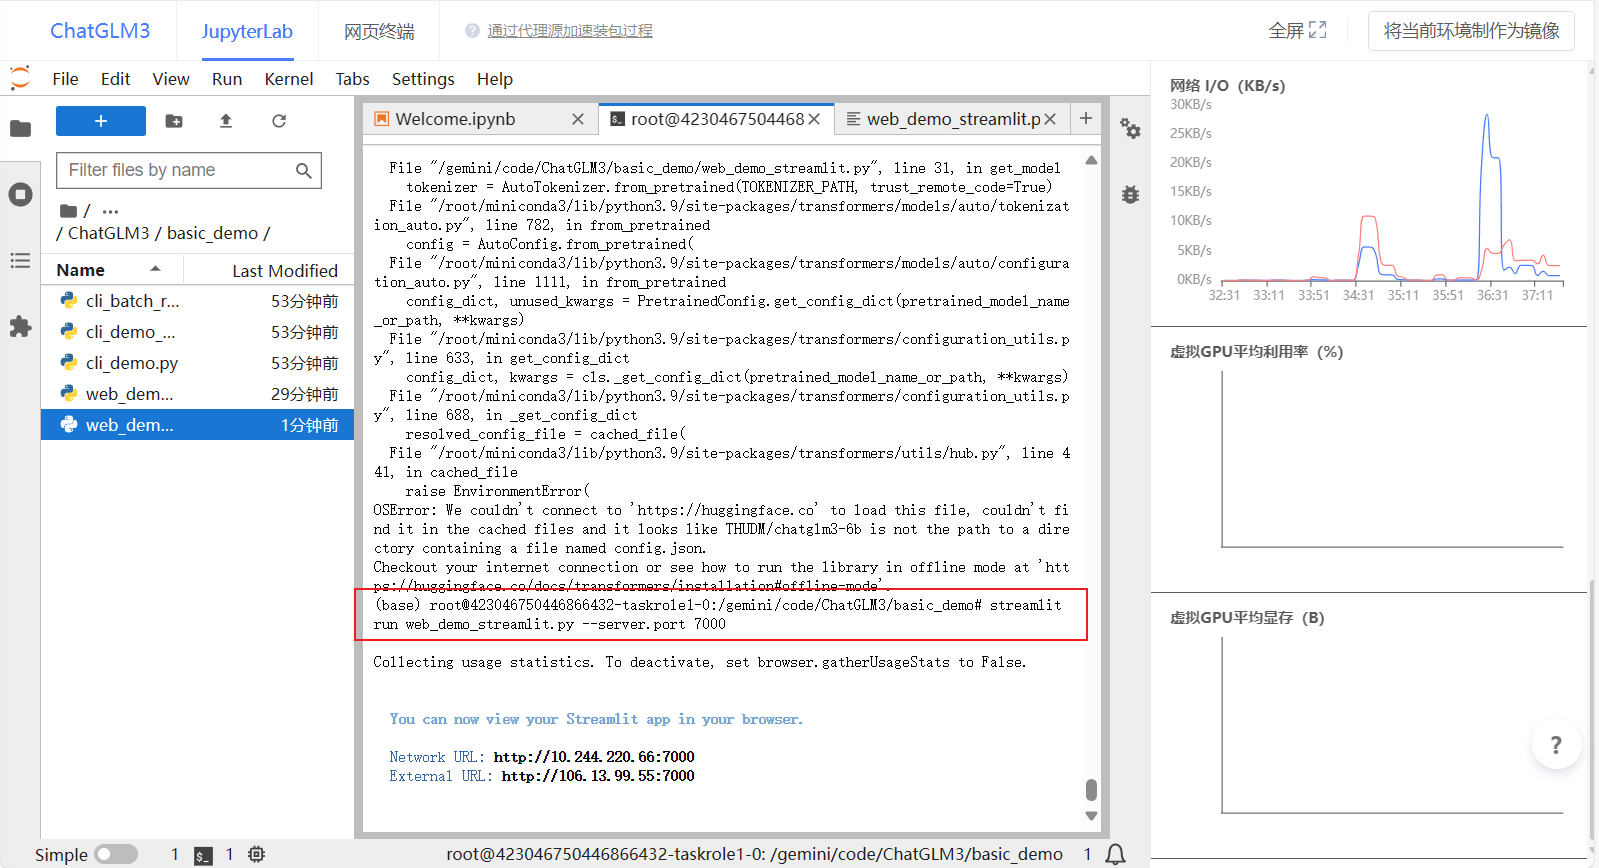Screen dimensions: 1599x868
Task: Show the table of contents panel
Action: pos(20,261)
